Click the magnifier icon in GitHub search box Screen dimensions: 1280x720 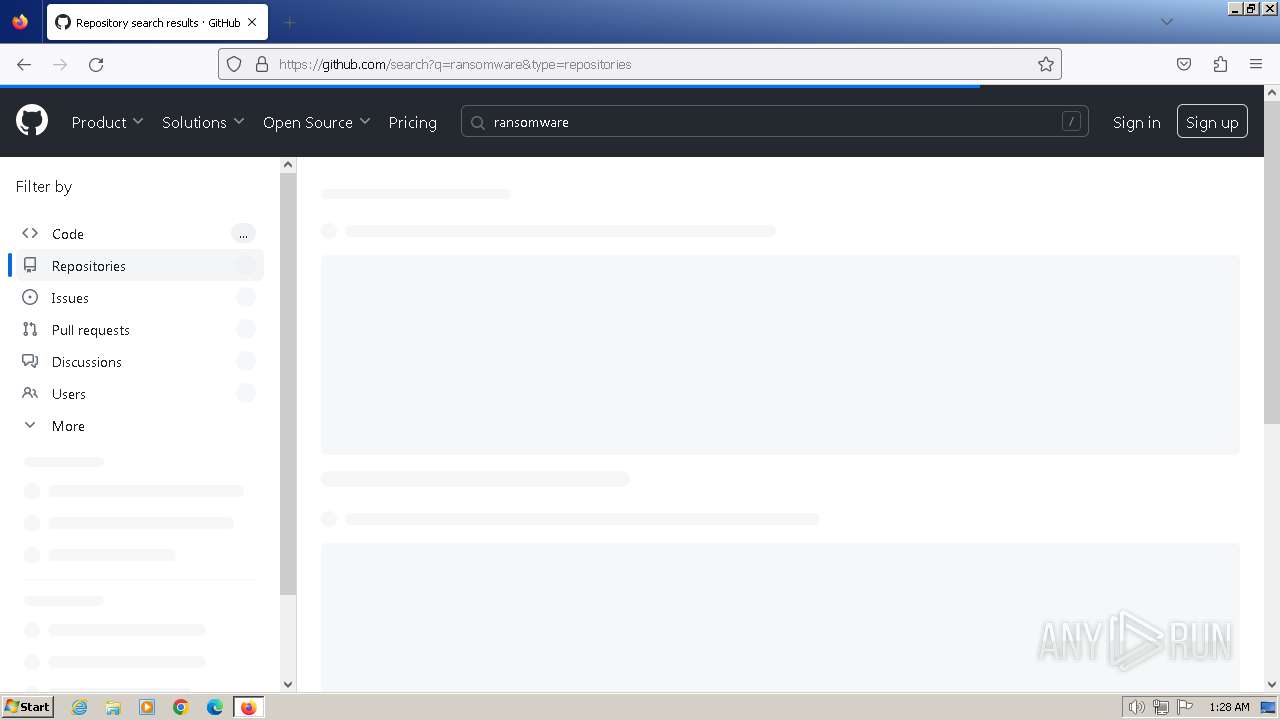click(x=477, y=122)
